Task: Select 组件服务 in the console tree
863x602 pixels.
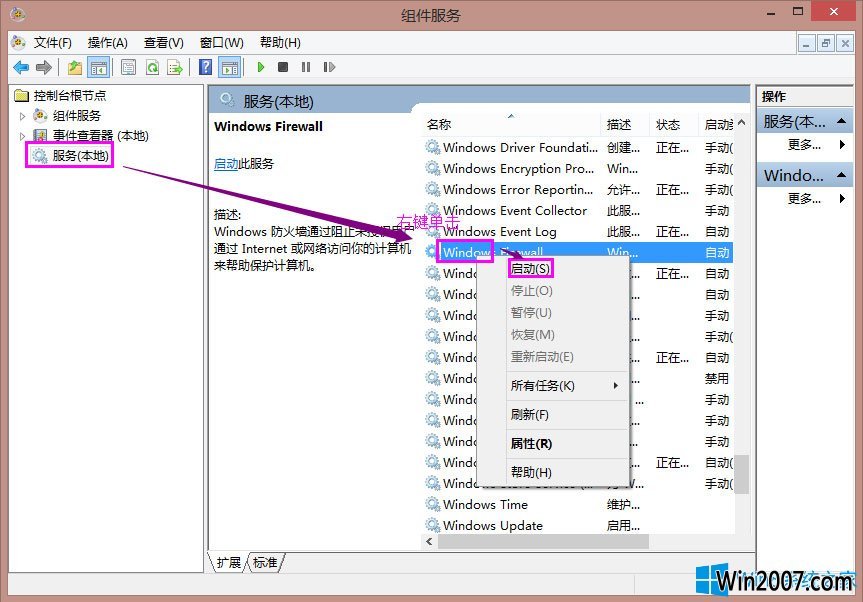Action: pyautogui.click(x=77, y=116)
